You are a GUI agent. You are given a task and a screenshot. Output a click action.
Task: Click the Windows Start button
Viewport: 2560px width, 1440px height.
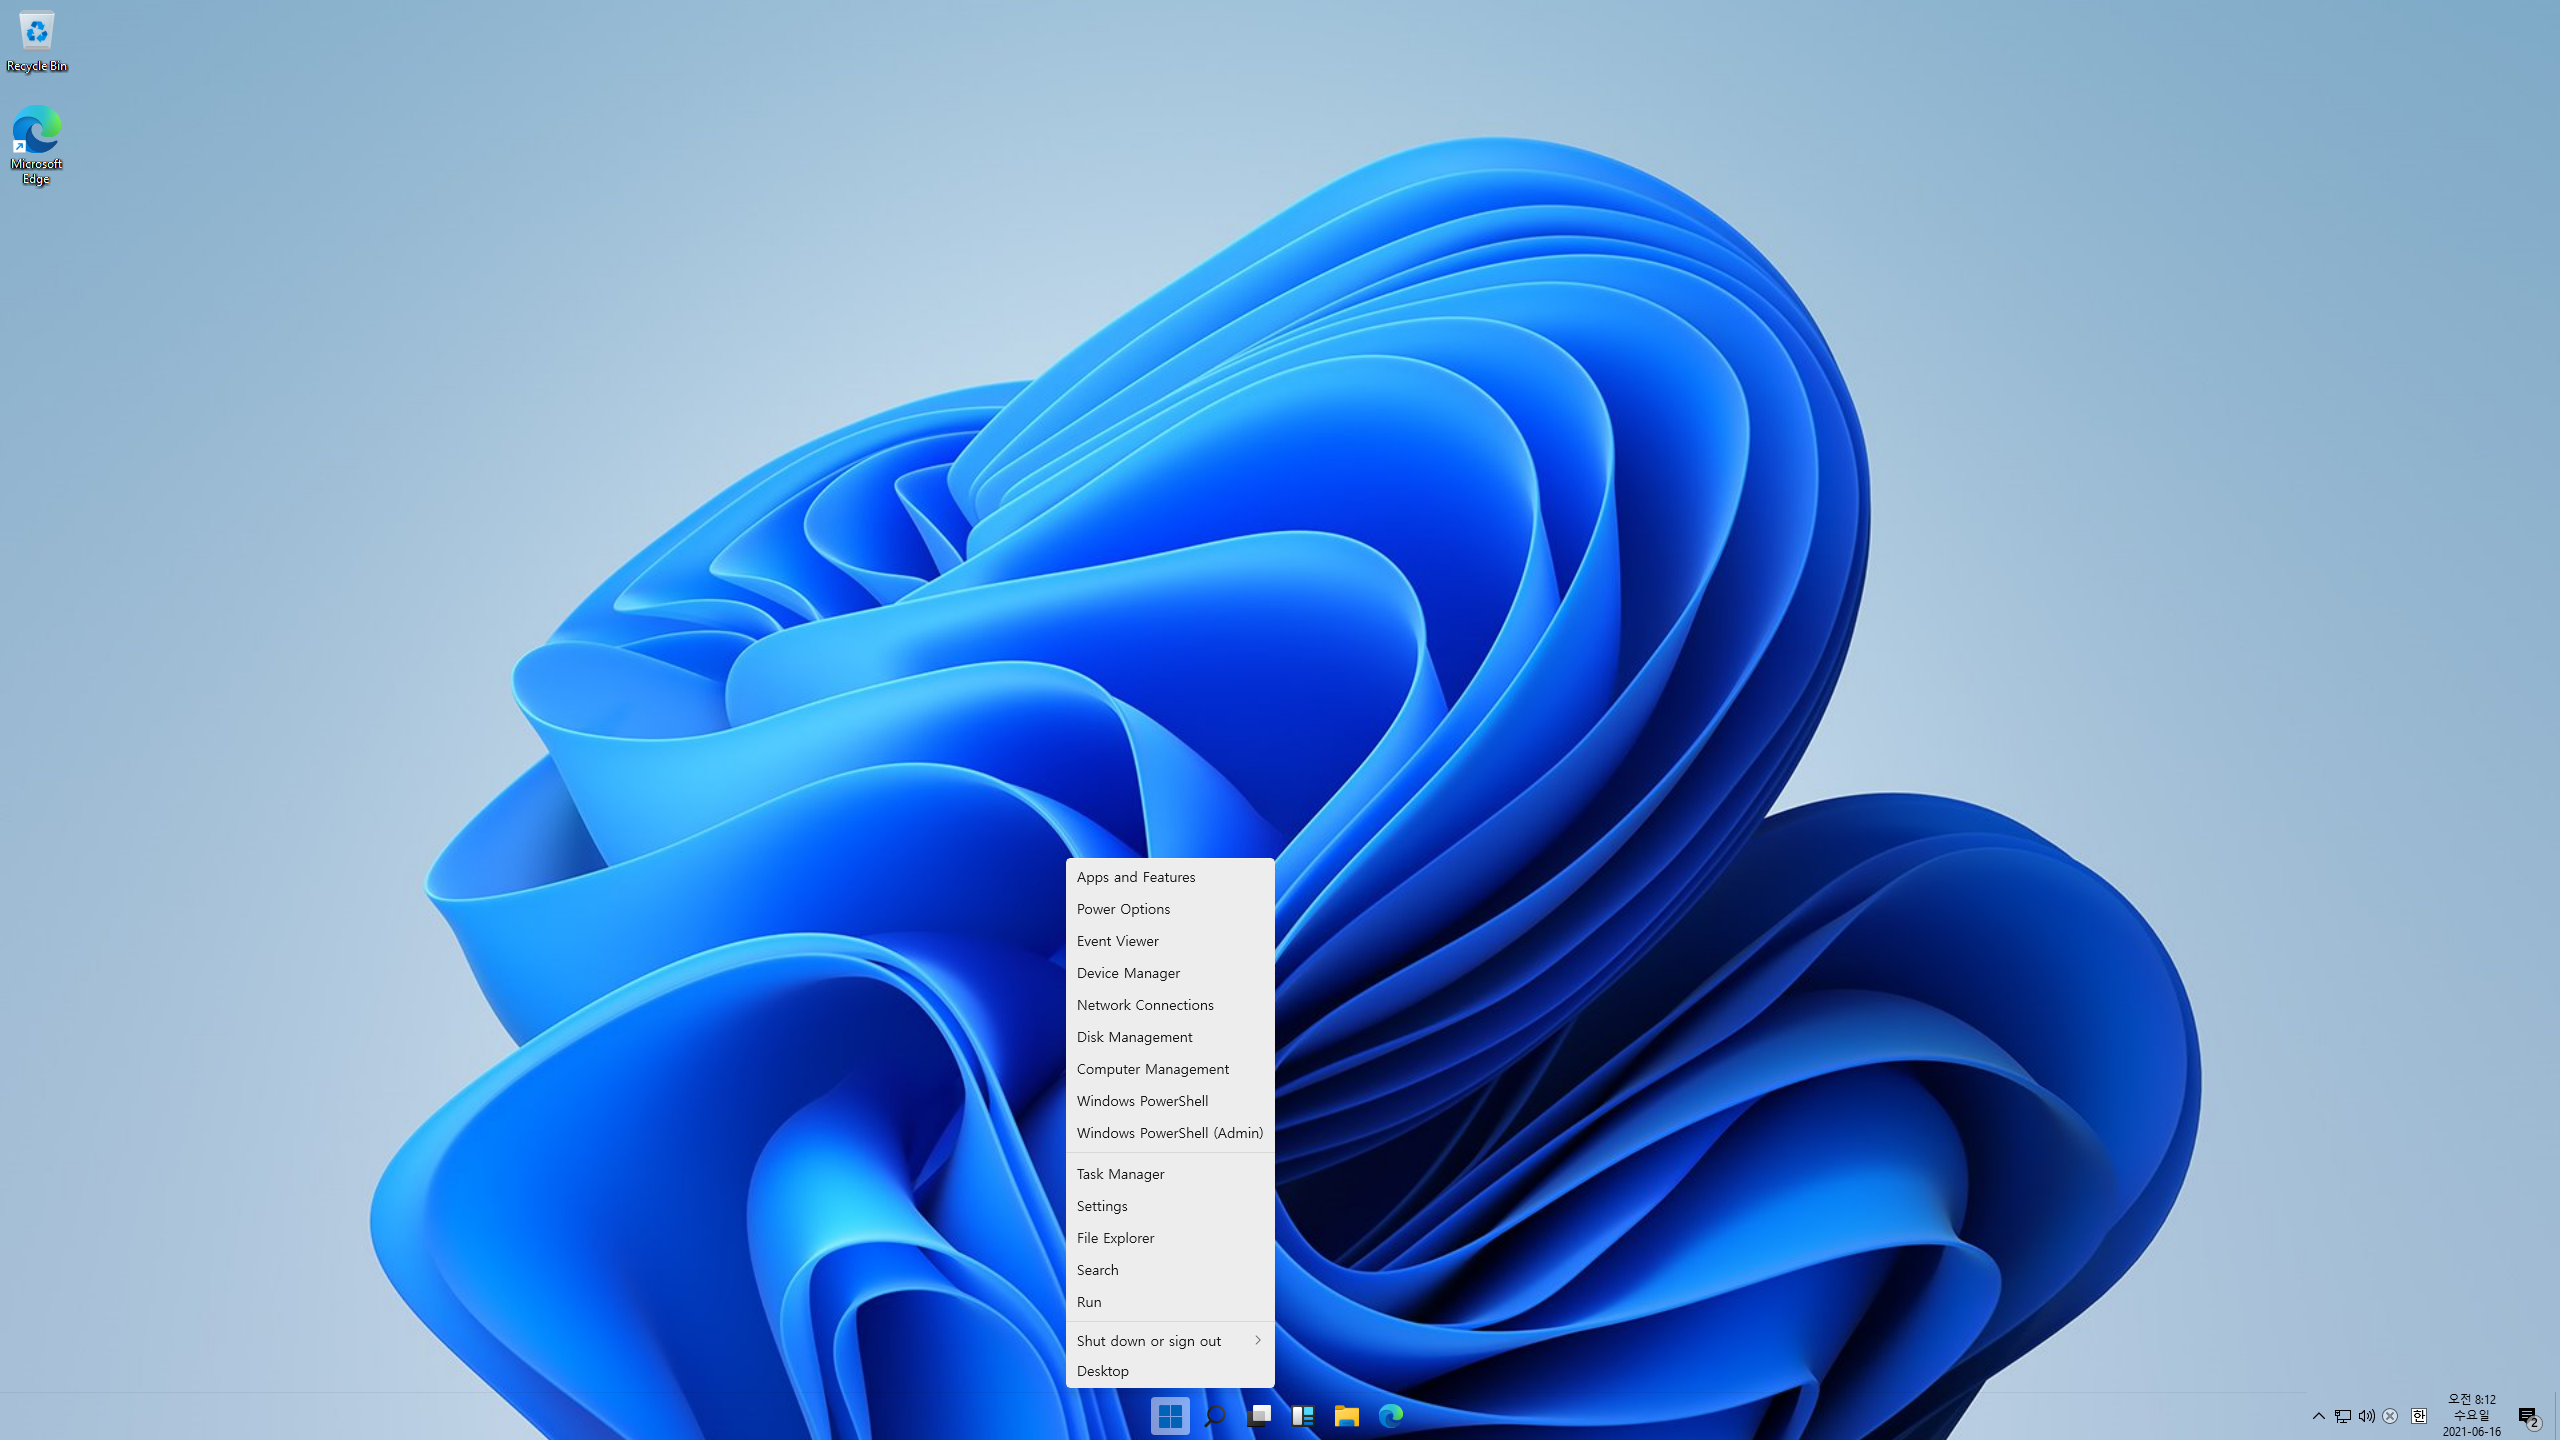[x=1170, y=1415]
